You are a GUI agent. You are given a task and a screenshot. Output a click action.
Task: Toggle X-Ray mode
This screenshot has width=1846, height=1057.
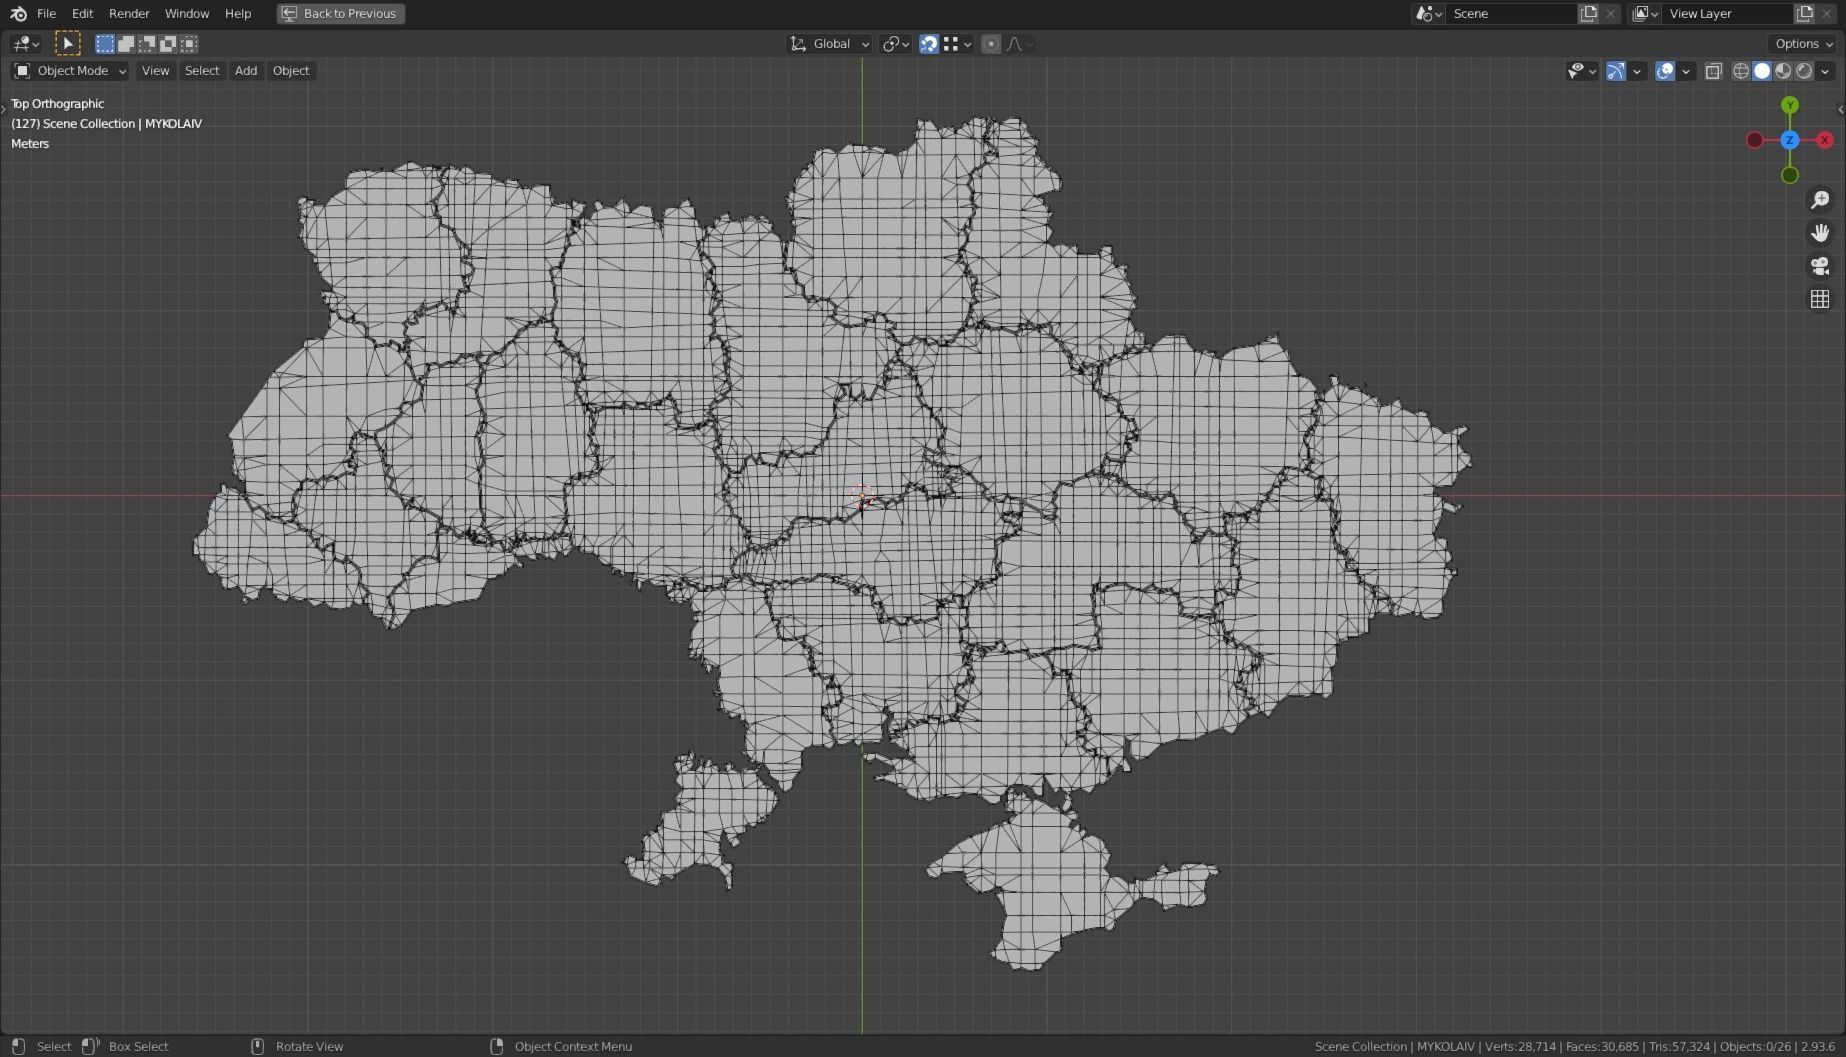[1714, 71]
